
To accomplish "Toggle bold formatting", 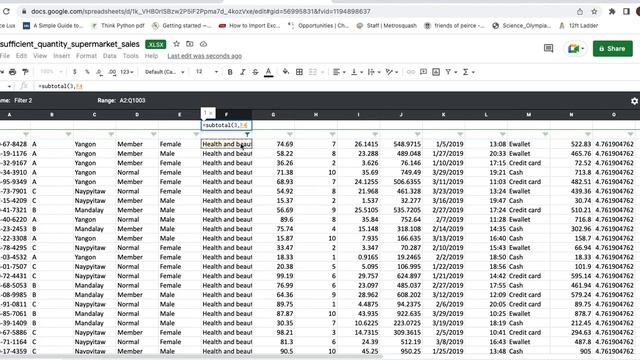I will click(x=230, y=72).
